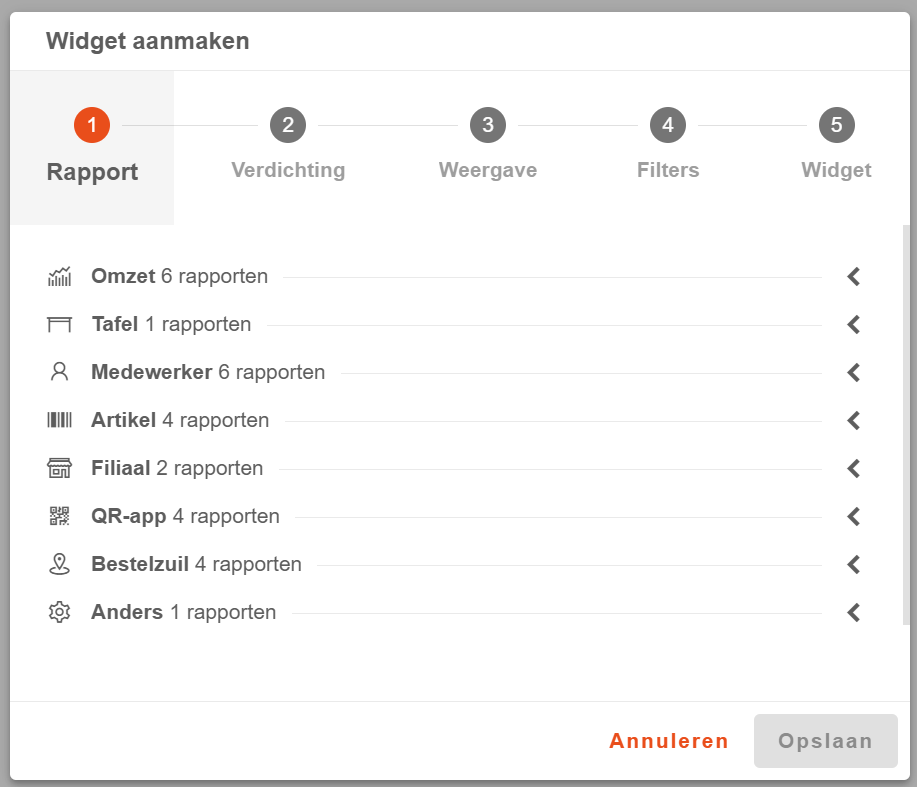Expand the Omzet reports chevron

(x=853, y=277)
